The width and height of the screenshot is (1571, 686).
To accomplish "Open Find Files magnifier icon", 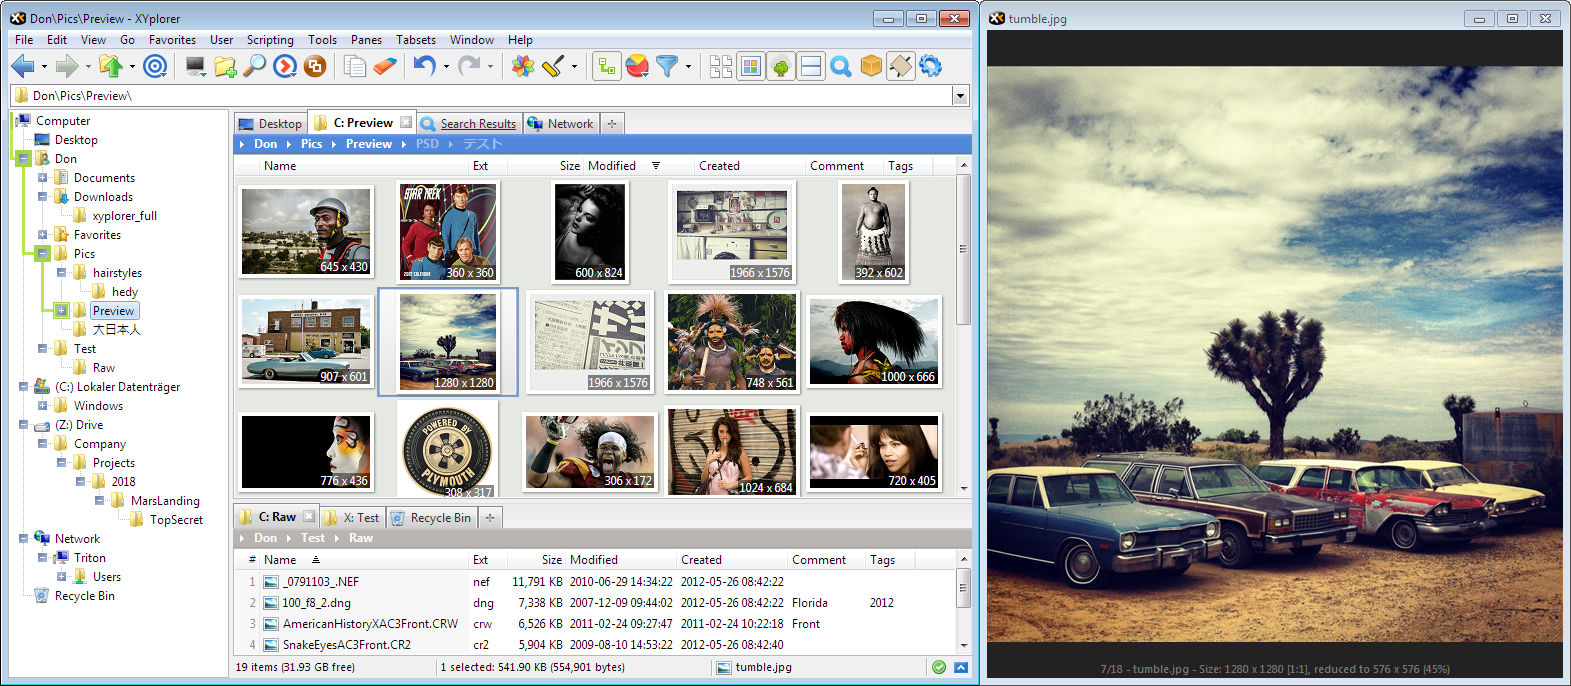I will coord(255,67).
